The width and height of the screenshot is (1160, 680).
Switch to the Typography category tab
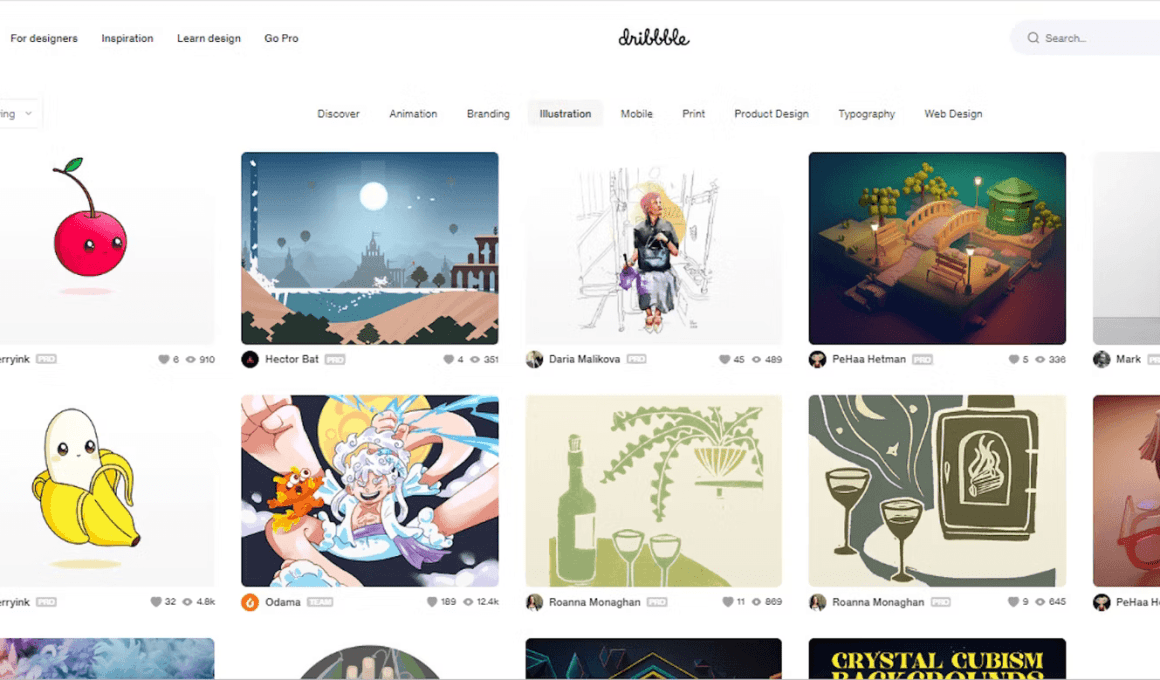coord(866,114)
